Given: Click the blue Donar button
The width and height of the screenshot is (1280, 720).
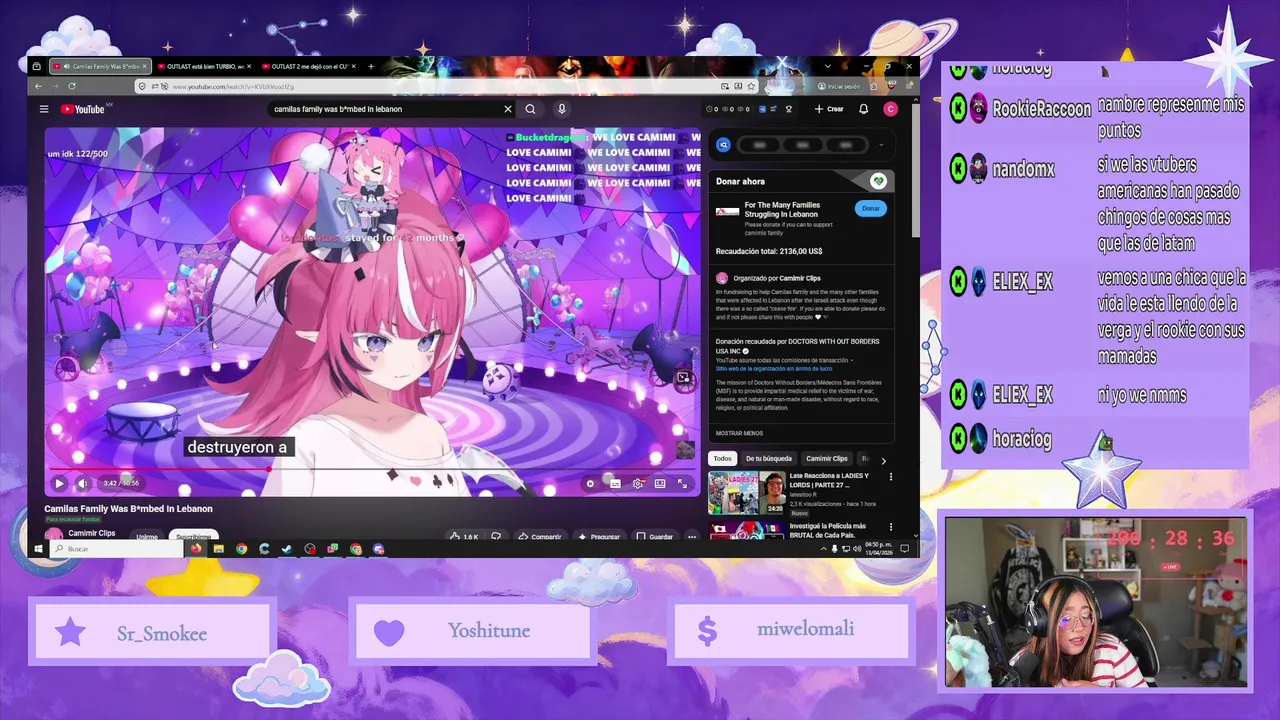Looking at the screenshot, I should [871, 208].
